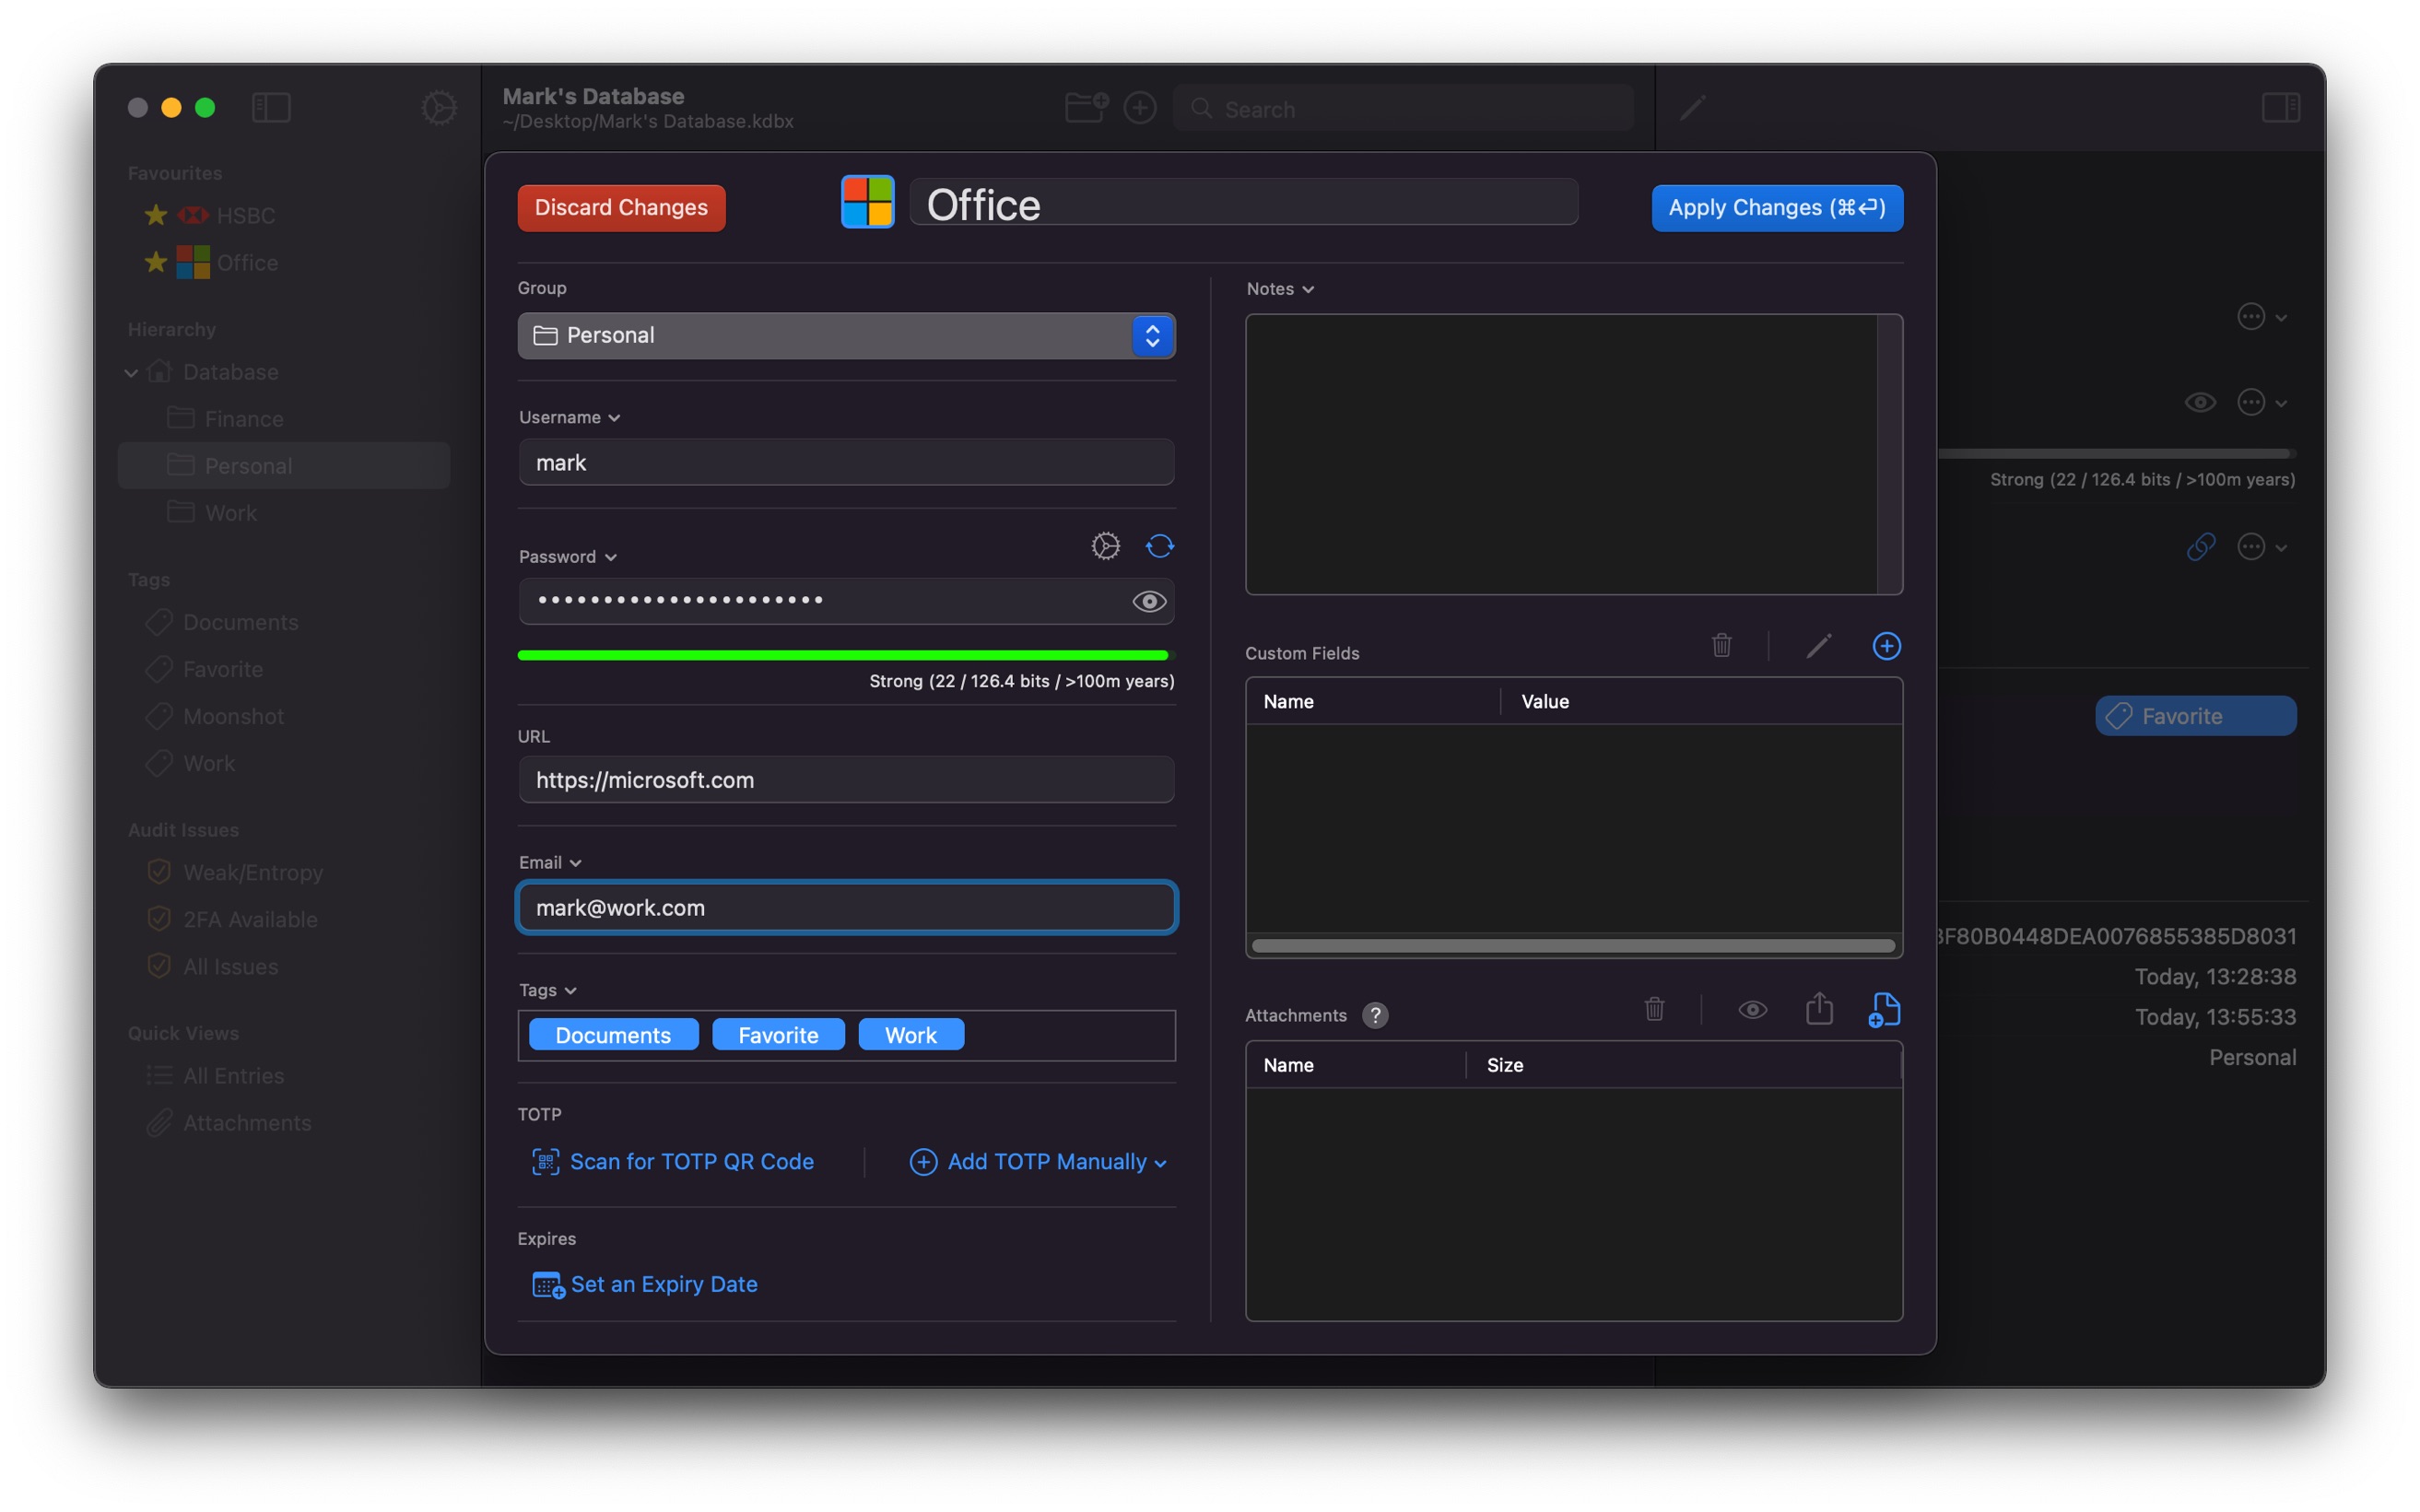Click the Discard Changes button

click(x=621, y=208)
